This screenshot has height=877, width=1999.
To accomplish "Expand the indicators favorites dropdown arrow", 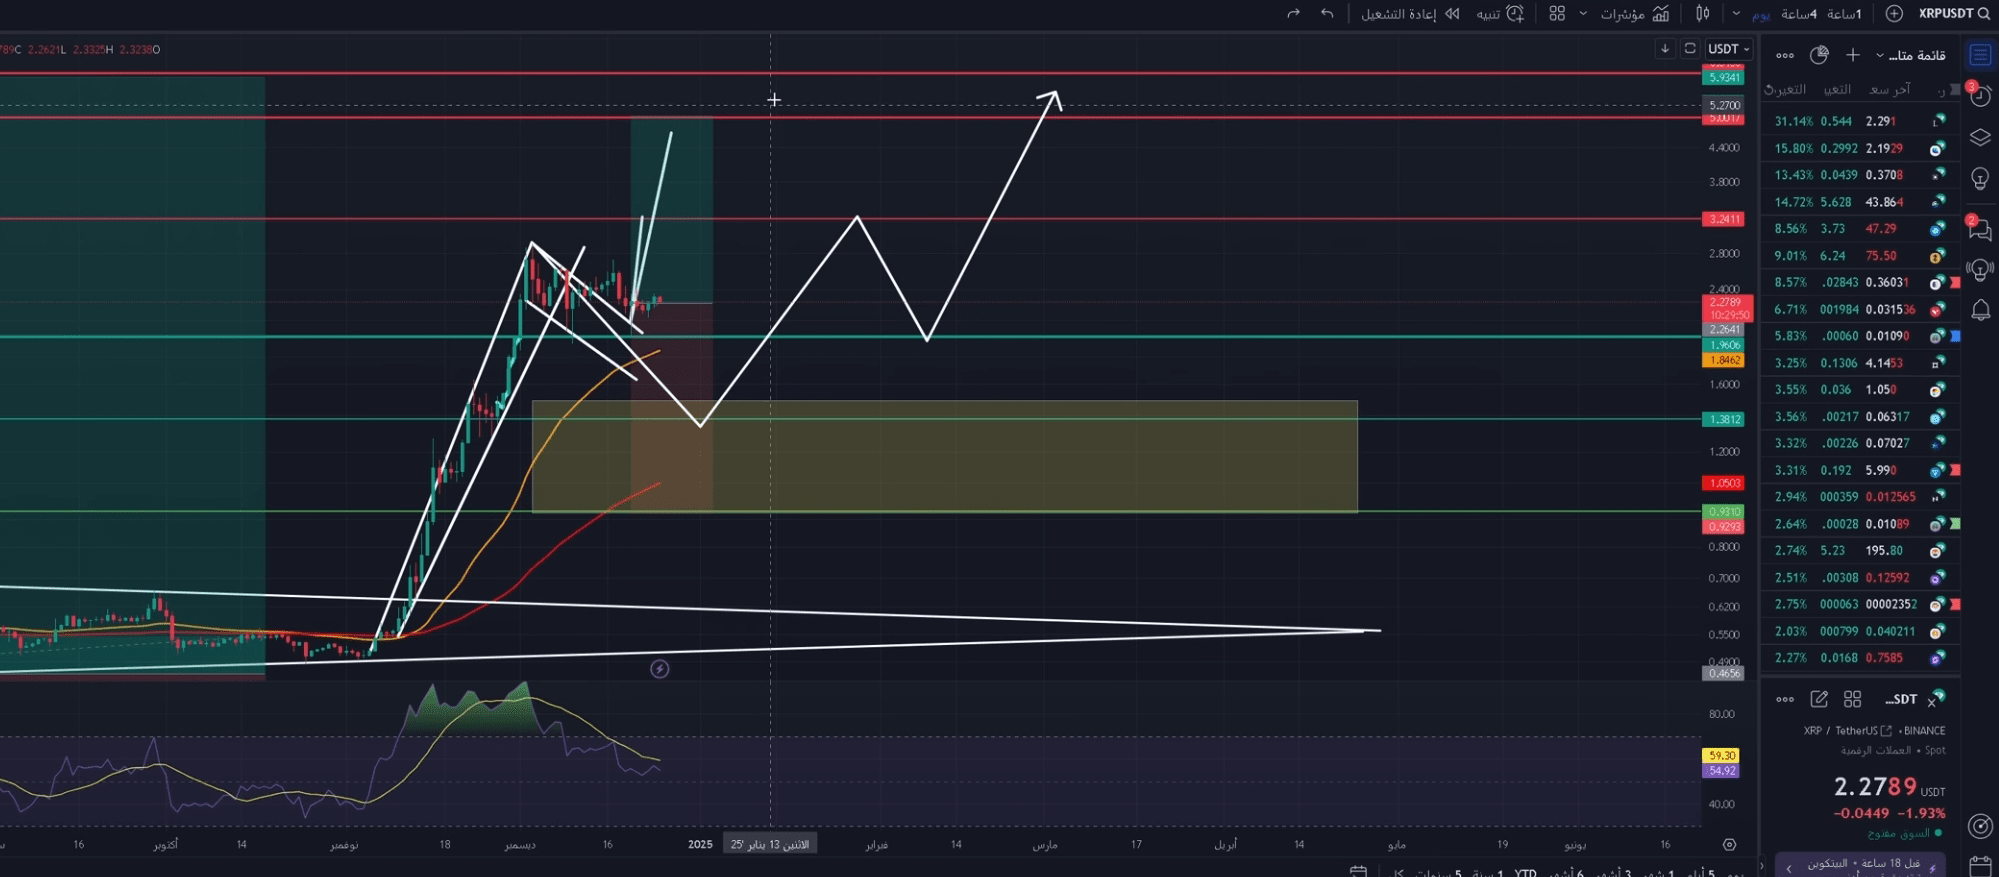I will 1583,13.
